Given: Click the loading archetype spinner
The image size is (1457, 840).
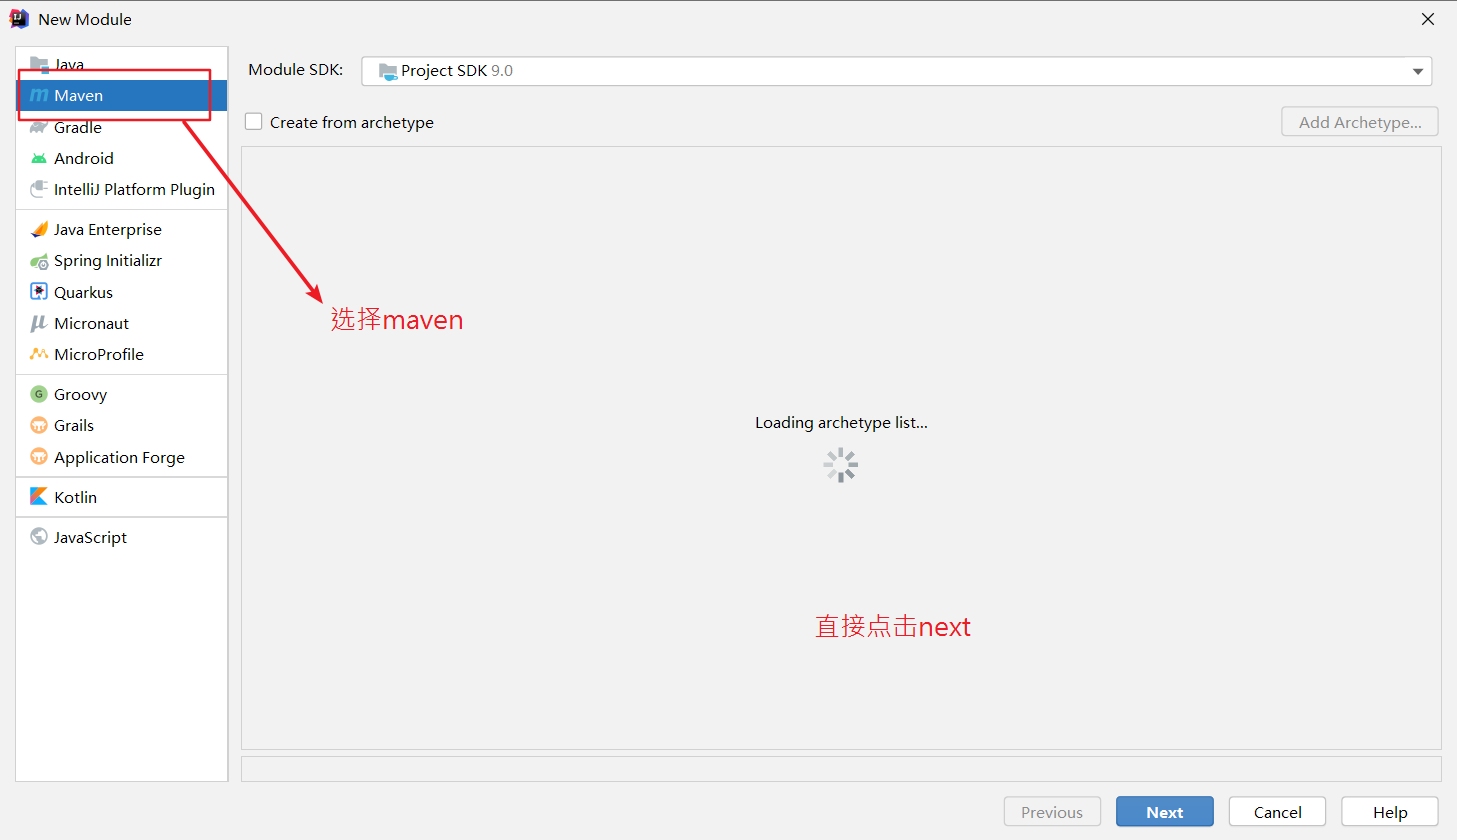Looking at the screenshot, I should pyautogui.click(x=841, y=465).
